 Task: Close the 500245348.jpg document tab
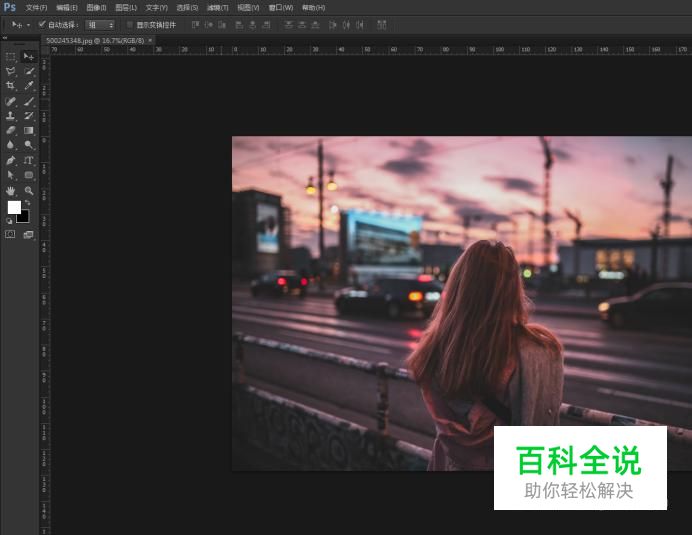click(150, 41)
